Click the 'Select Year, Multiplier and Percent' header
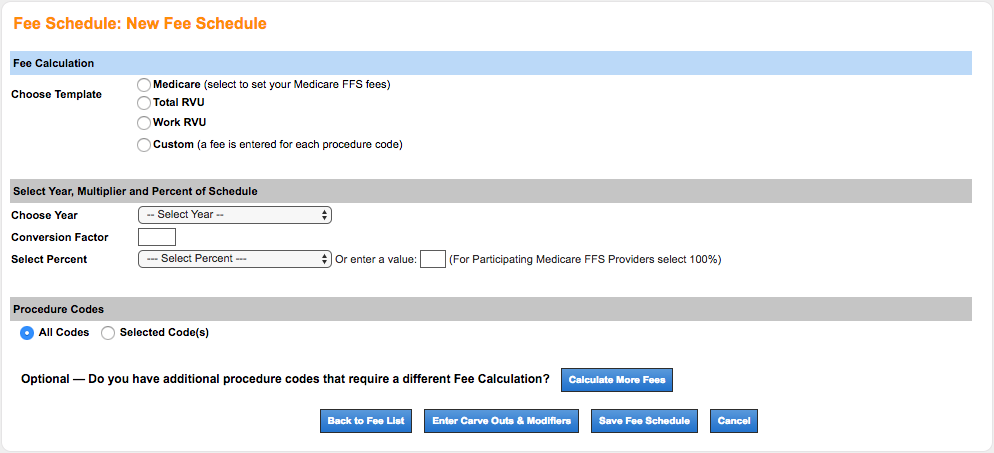 pyautogui.click(x=135, y=191)
